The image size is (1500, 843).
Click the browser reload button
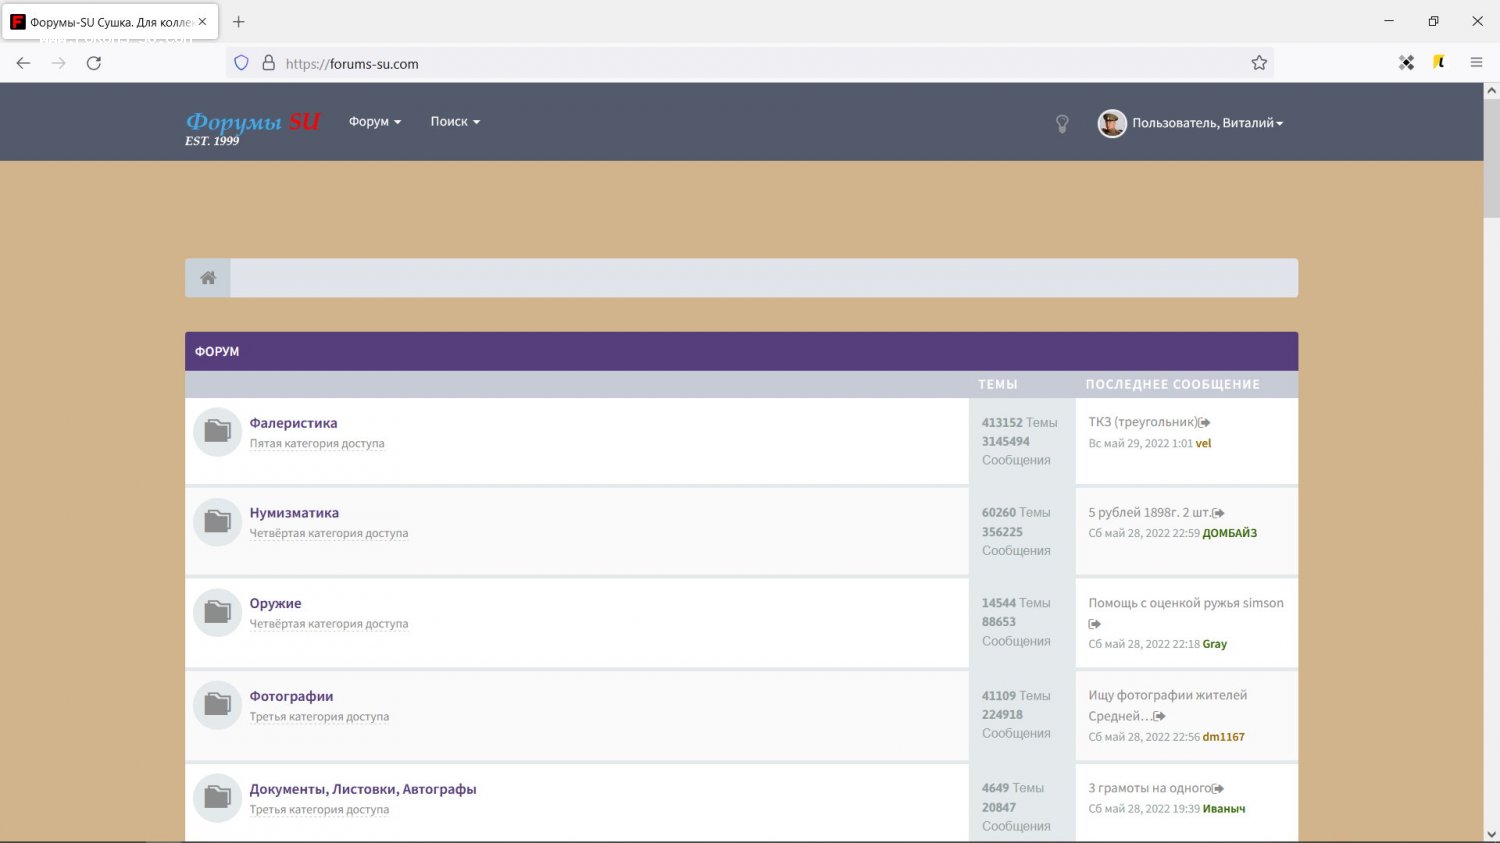pos(94,63)
